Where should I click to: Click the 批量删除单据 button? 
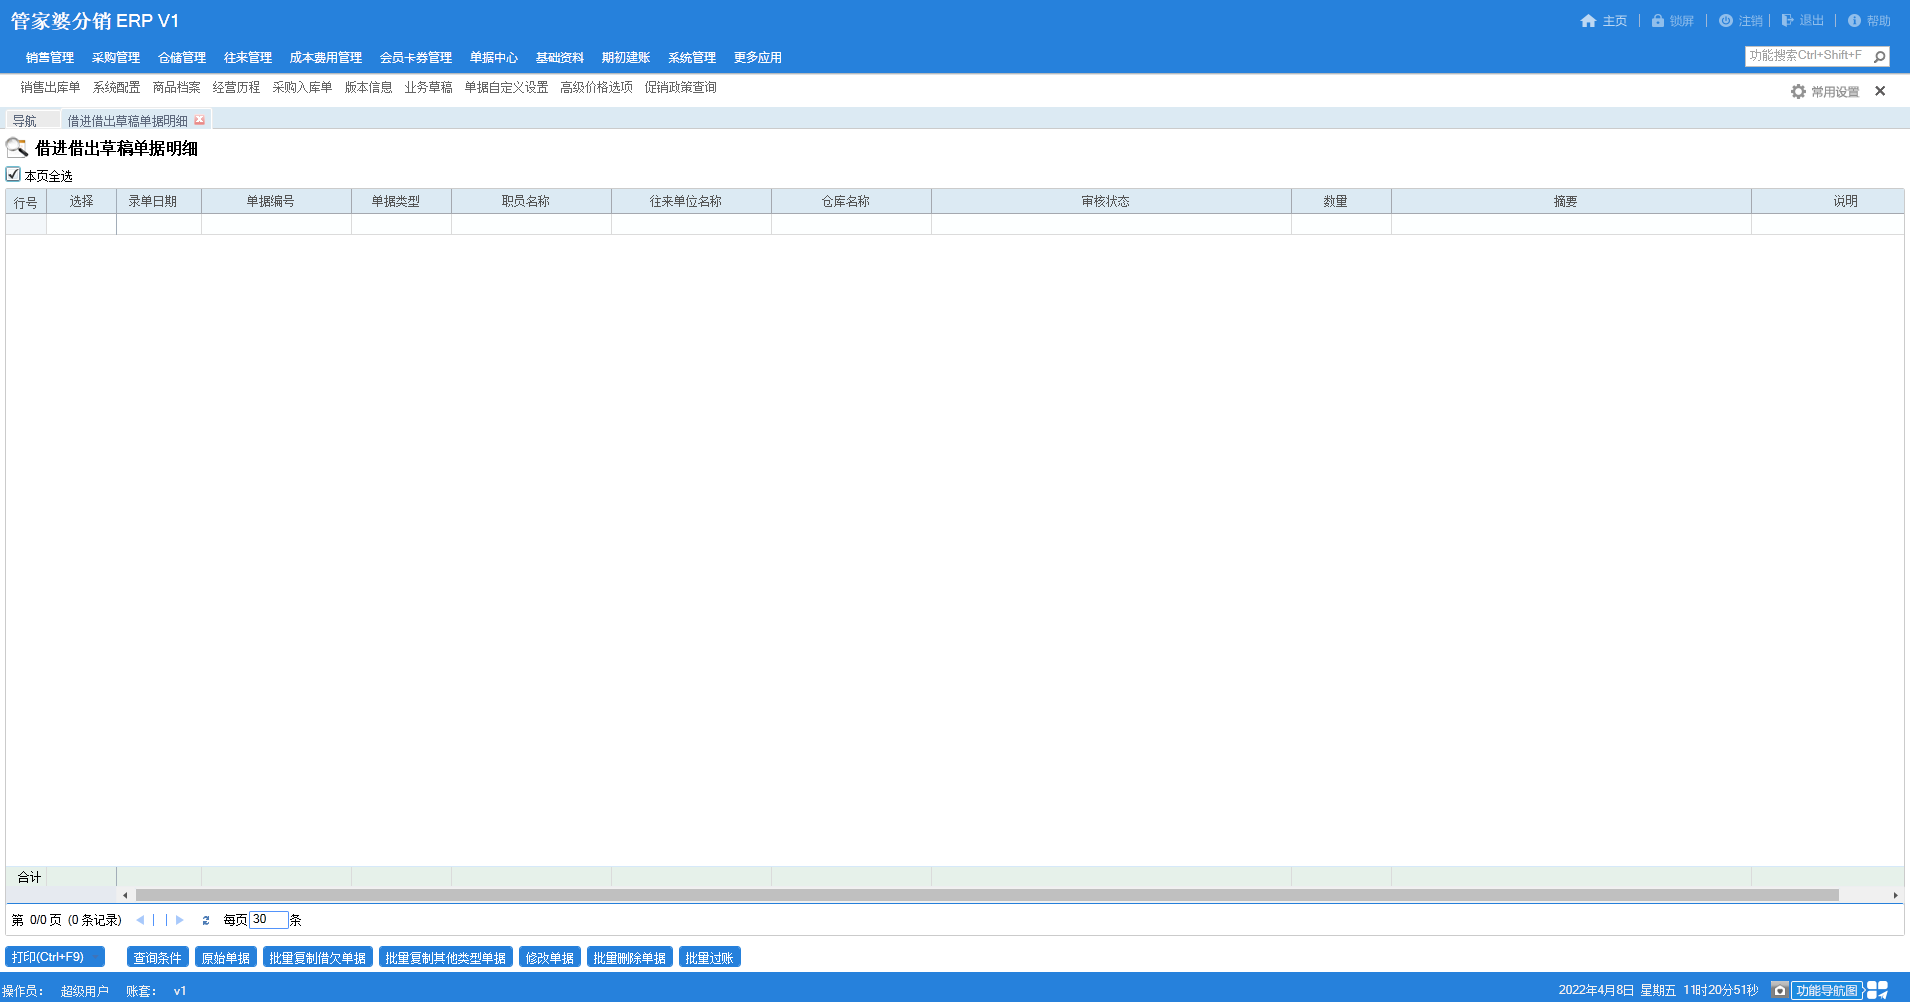[x=630, y=958]
